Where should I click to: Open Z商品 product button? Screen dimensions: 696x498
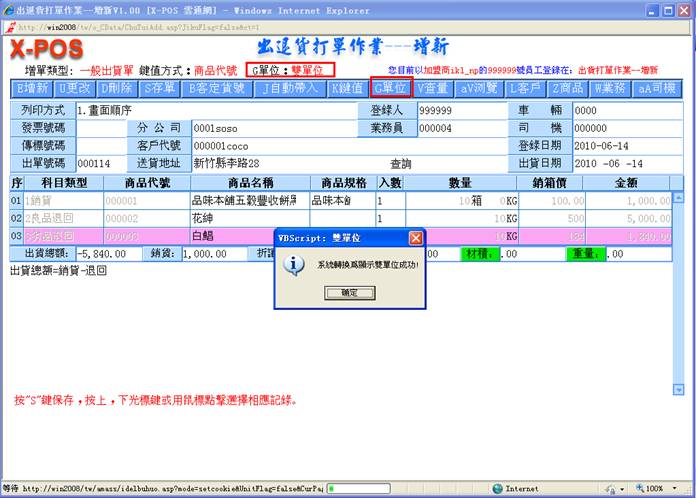tap(574, 87)
